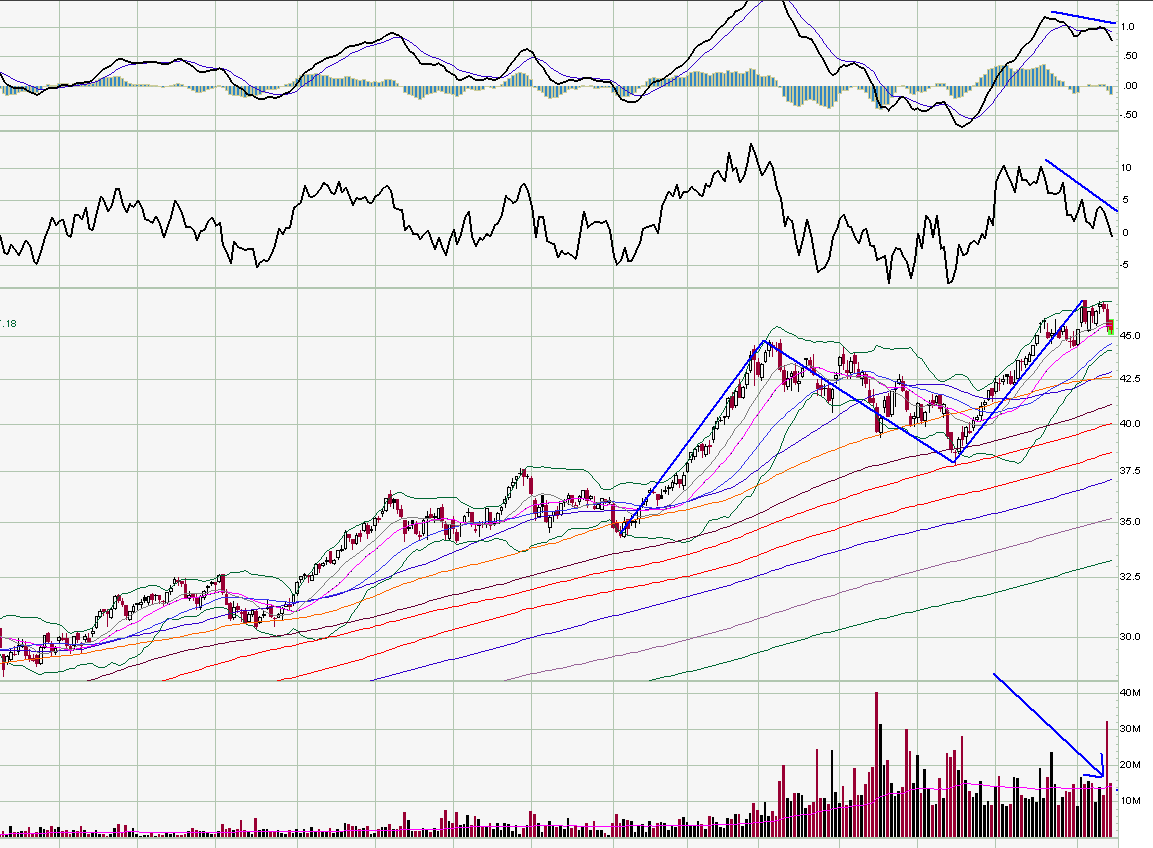Click the tallest volume bar reaching 40M
This screenshot has width=1153, height=848.
click(x=877, y=765)
